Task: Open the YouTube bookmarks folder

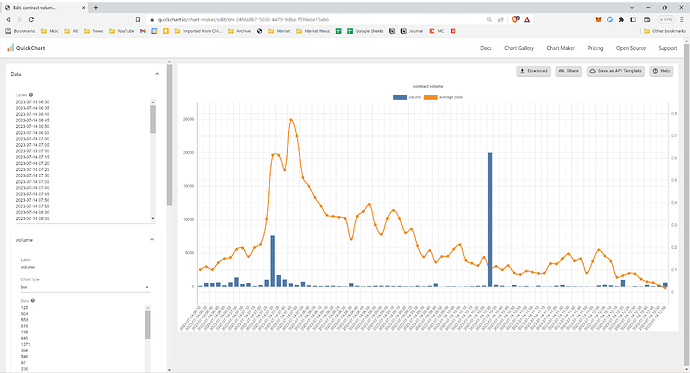Action: coord(121,31)
